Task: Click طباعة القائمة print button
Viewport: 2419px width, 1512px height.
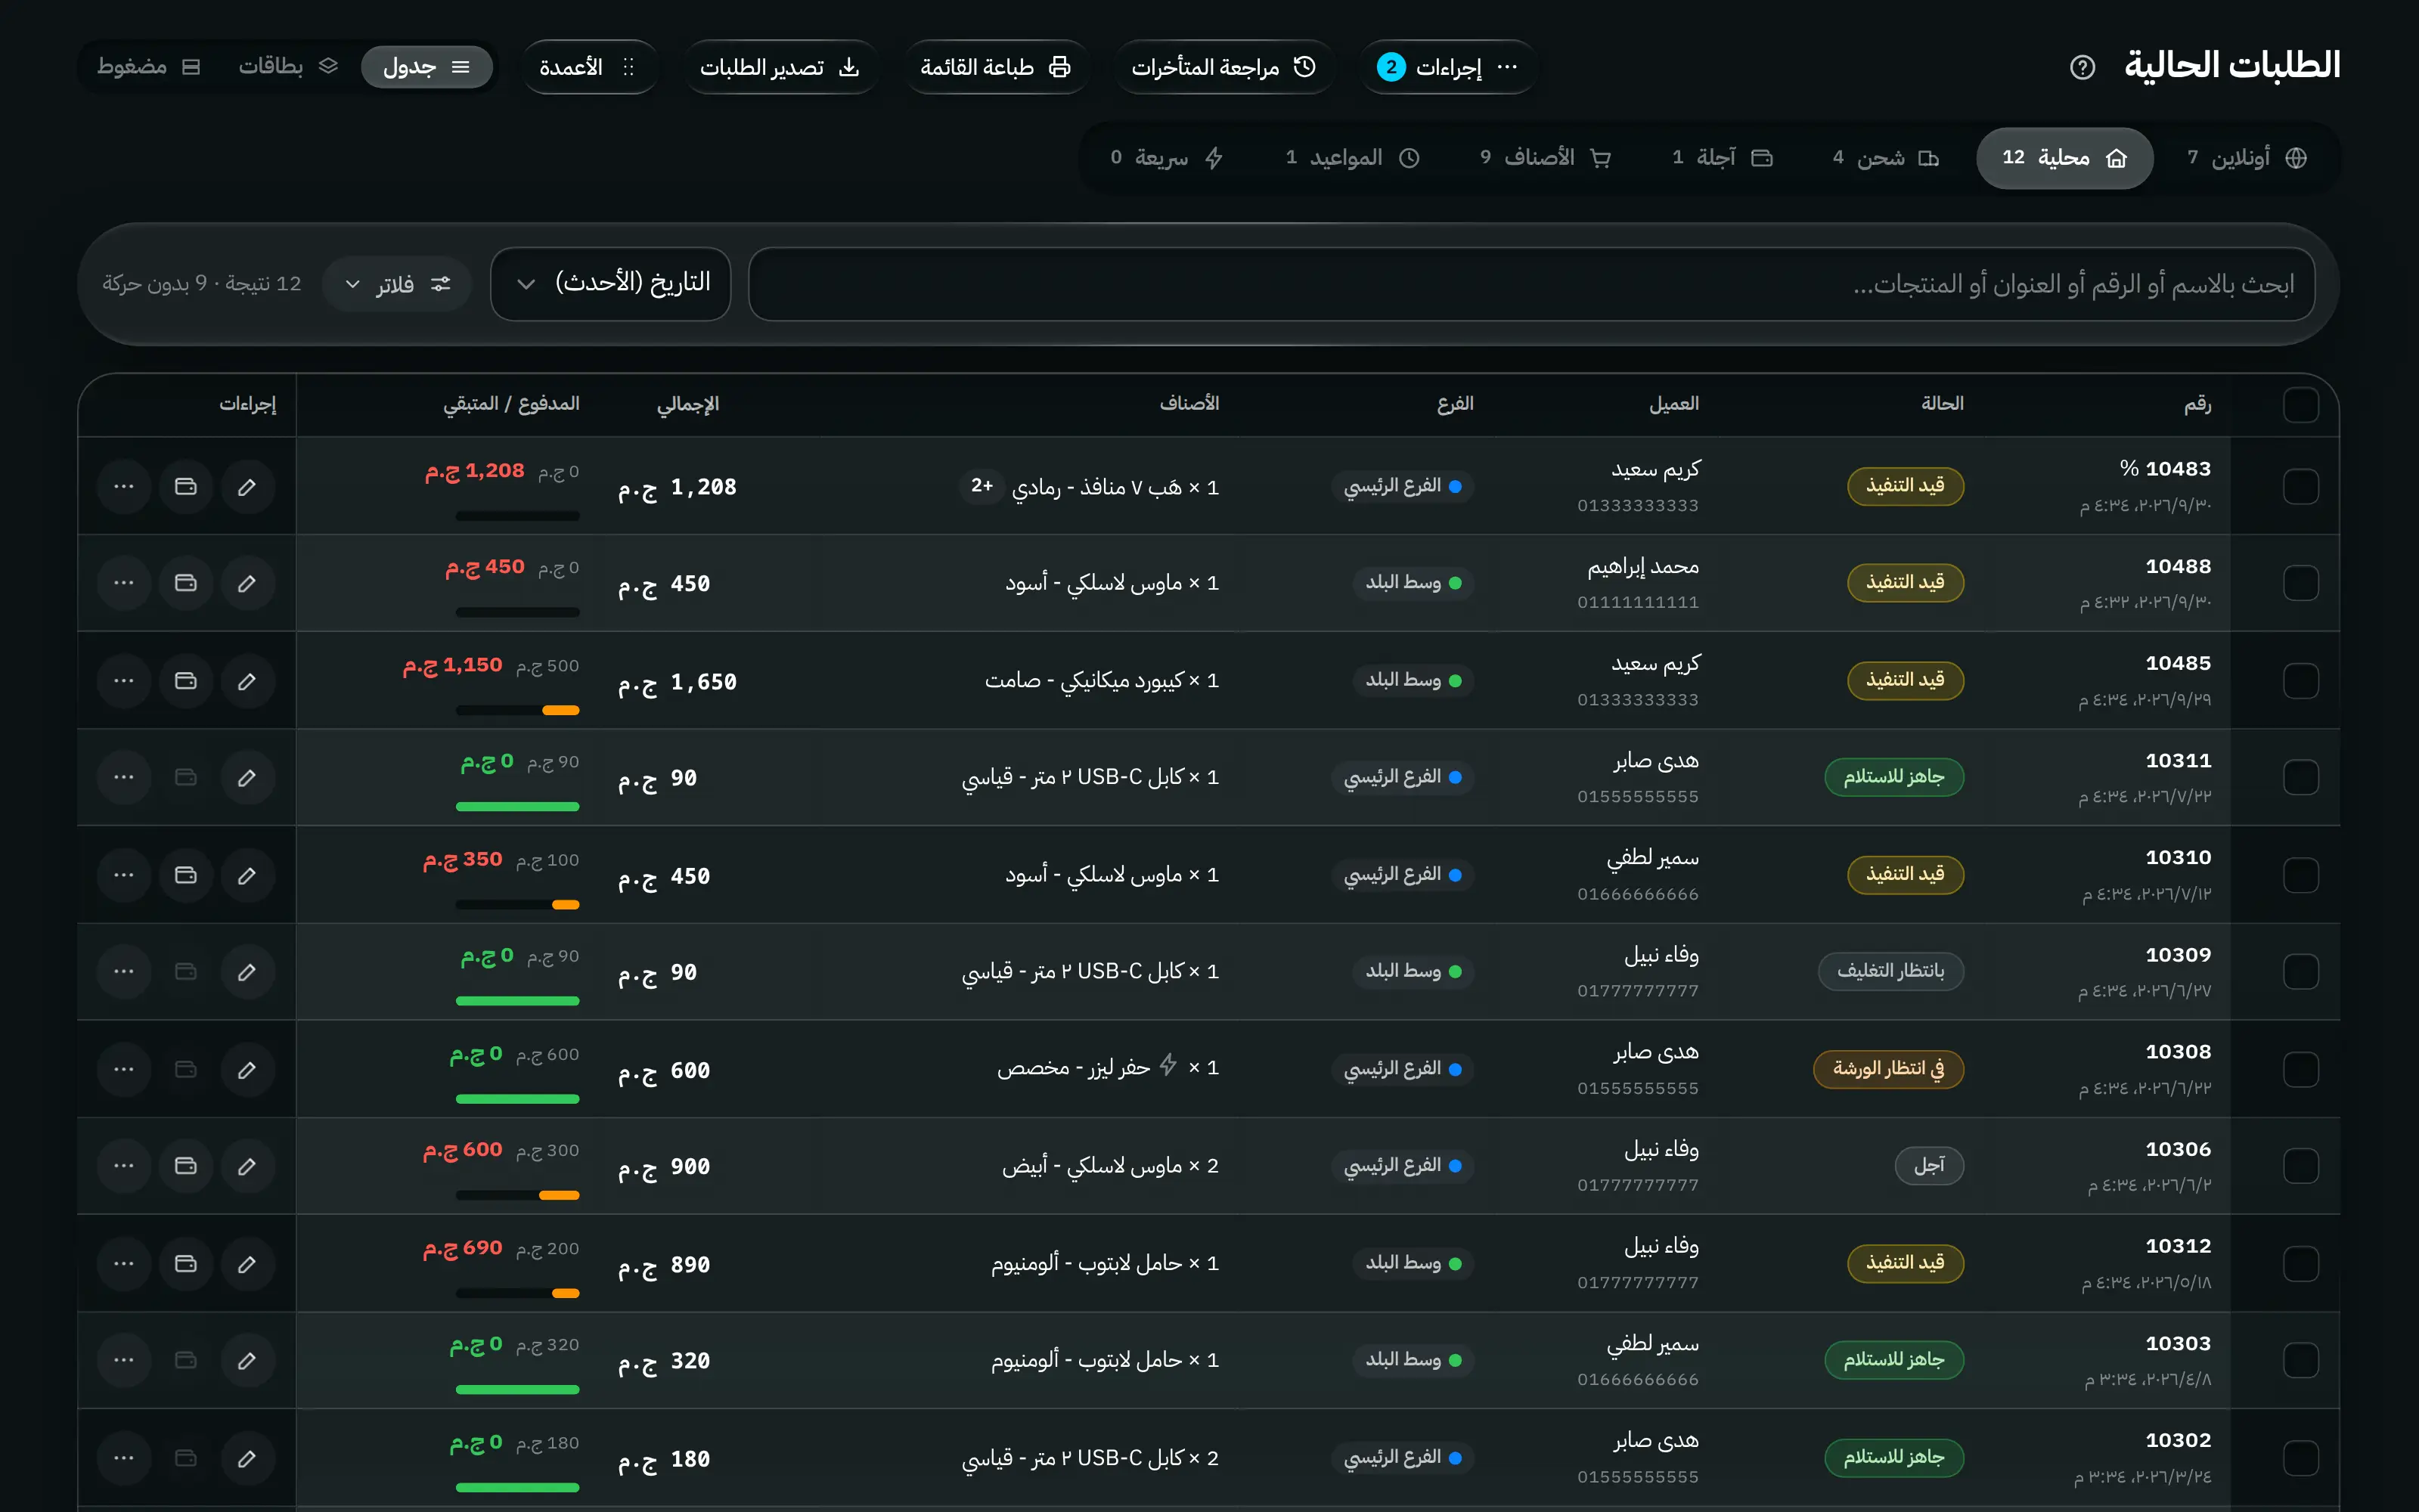Action: coord(996,67)
